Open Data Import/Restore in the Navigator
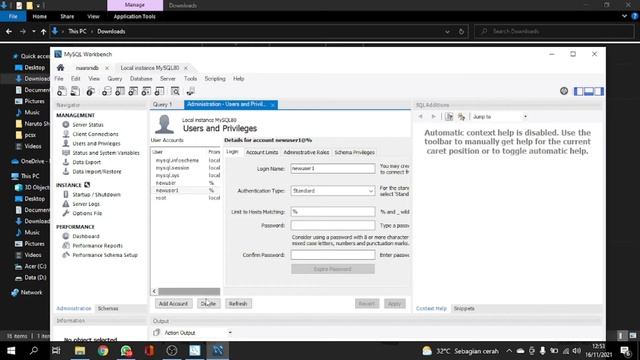 click(x=97, y=171)
